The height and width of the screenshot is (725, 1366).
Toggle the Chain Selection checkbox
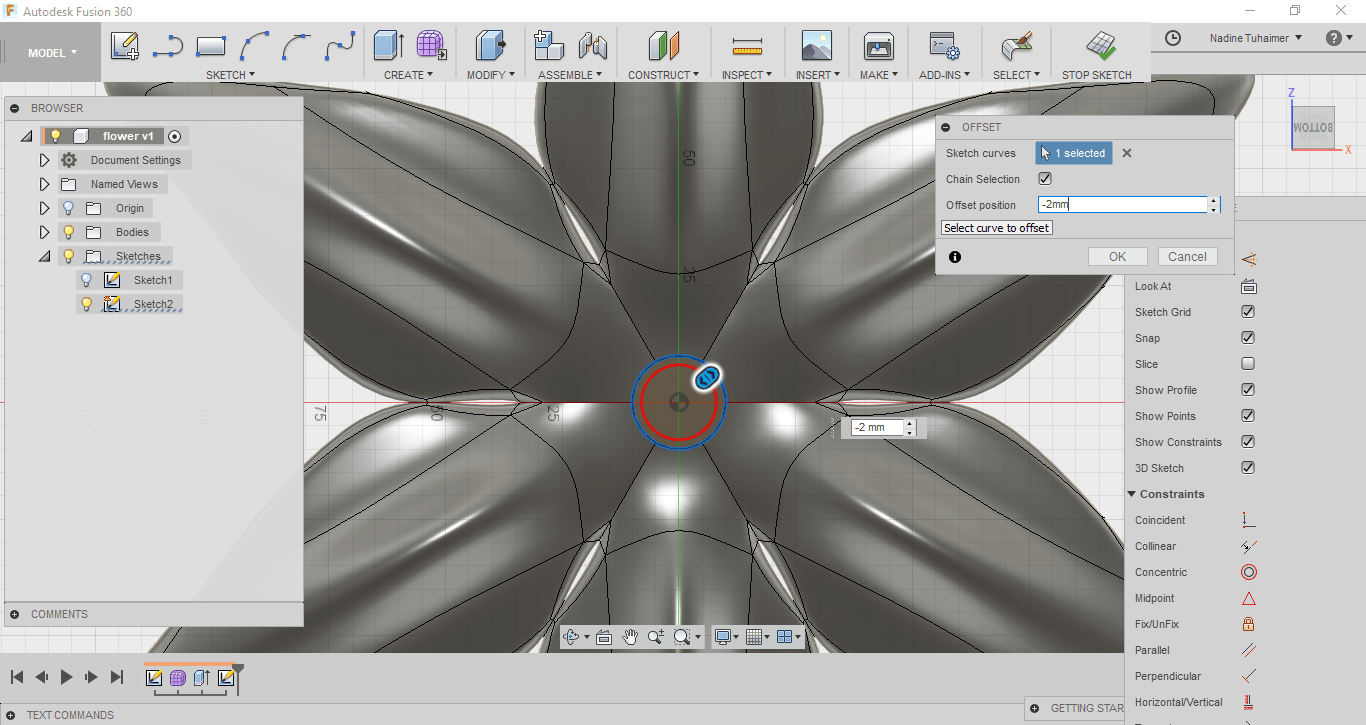1045,179
